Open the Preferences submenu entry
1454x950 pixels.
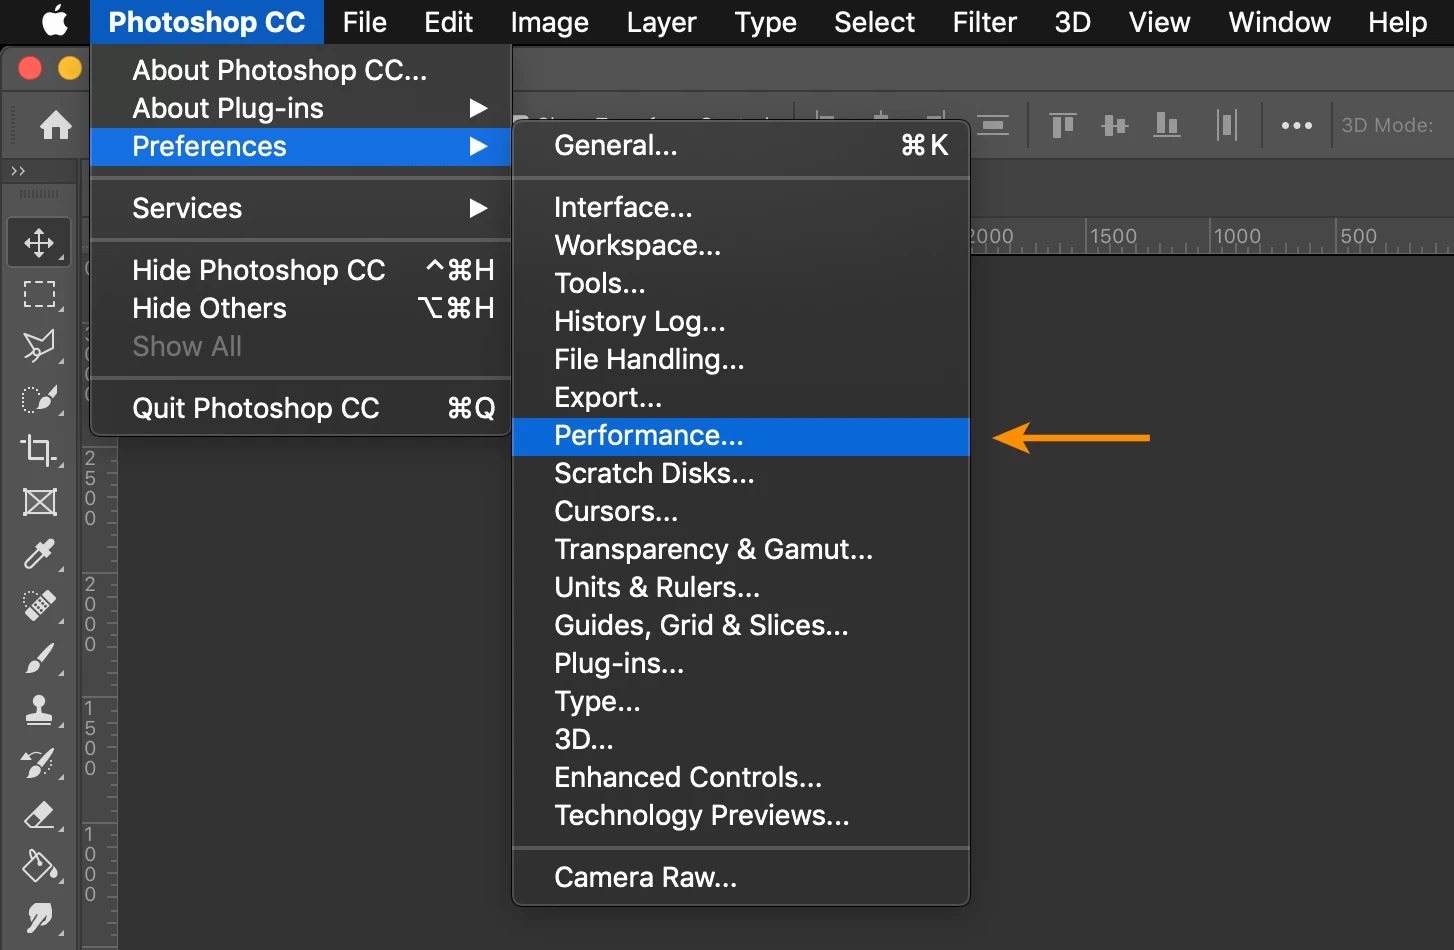click(301, 146)
